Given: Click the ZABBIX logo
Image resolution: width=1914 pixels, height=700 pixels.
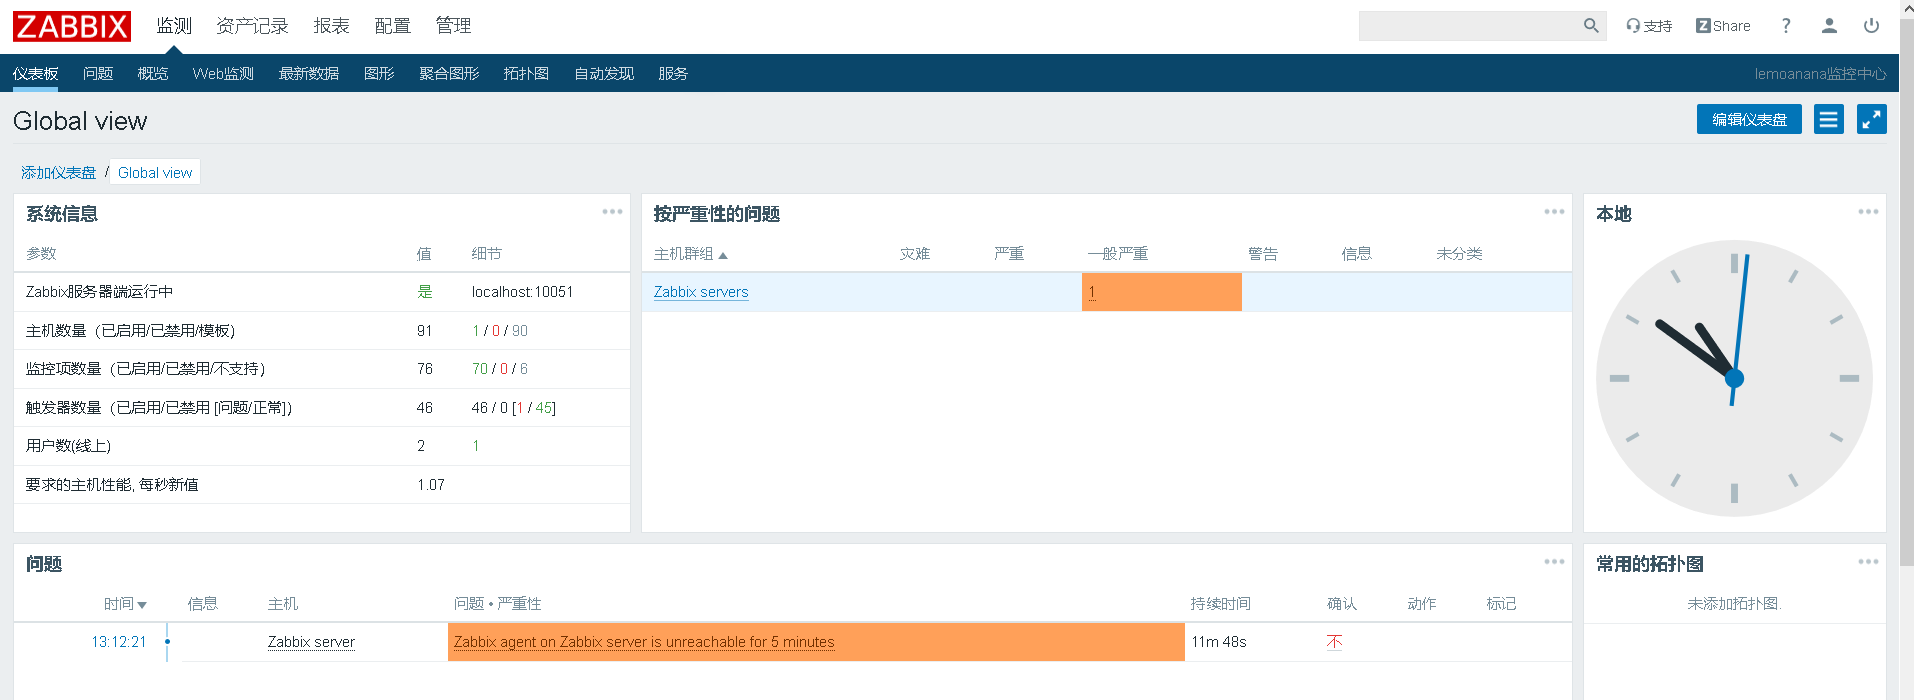Looking at the screenshot, I should [71, 26].
